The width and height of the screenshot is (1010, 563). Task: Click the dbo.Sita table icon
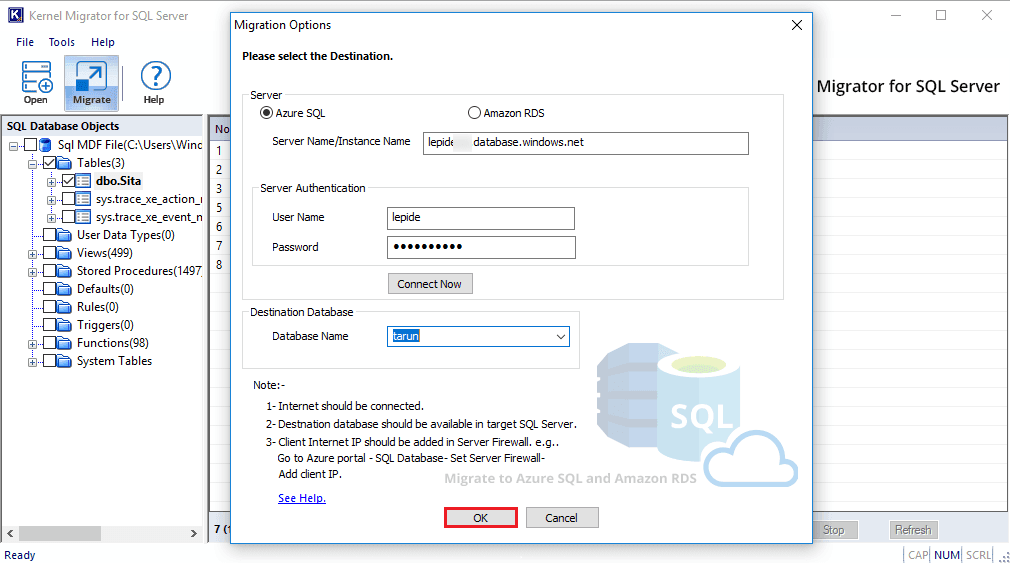[x=83, y=181]
